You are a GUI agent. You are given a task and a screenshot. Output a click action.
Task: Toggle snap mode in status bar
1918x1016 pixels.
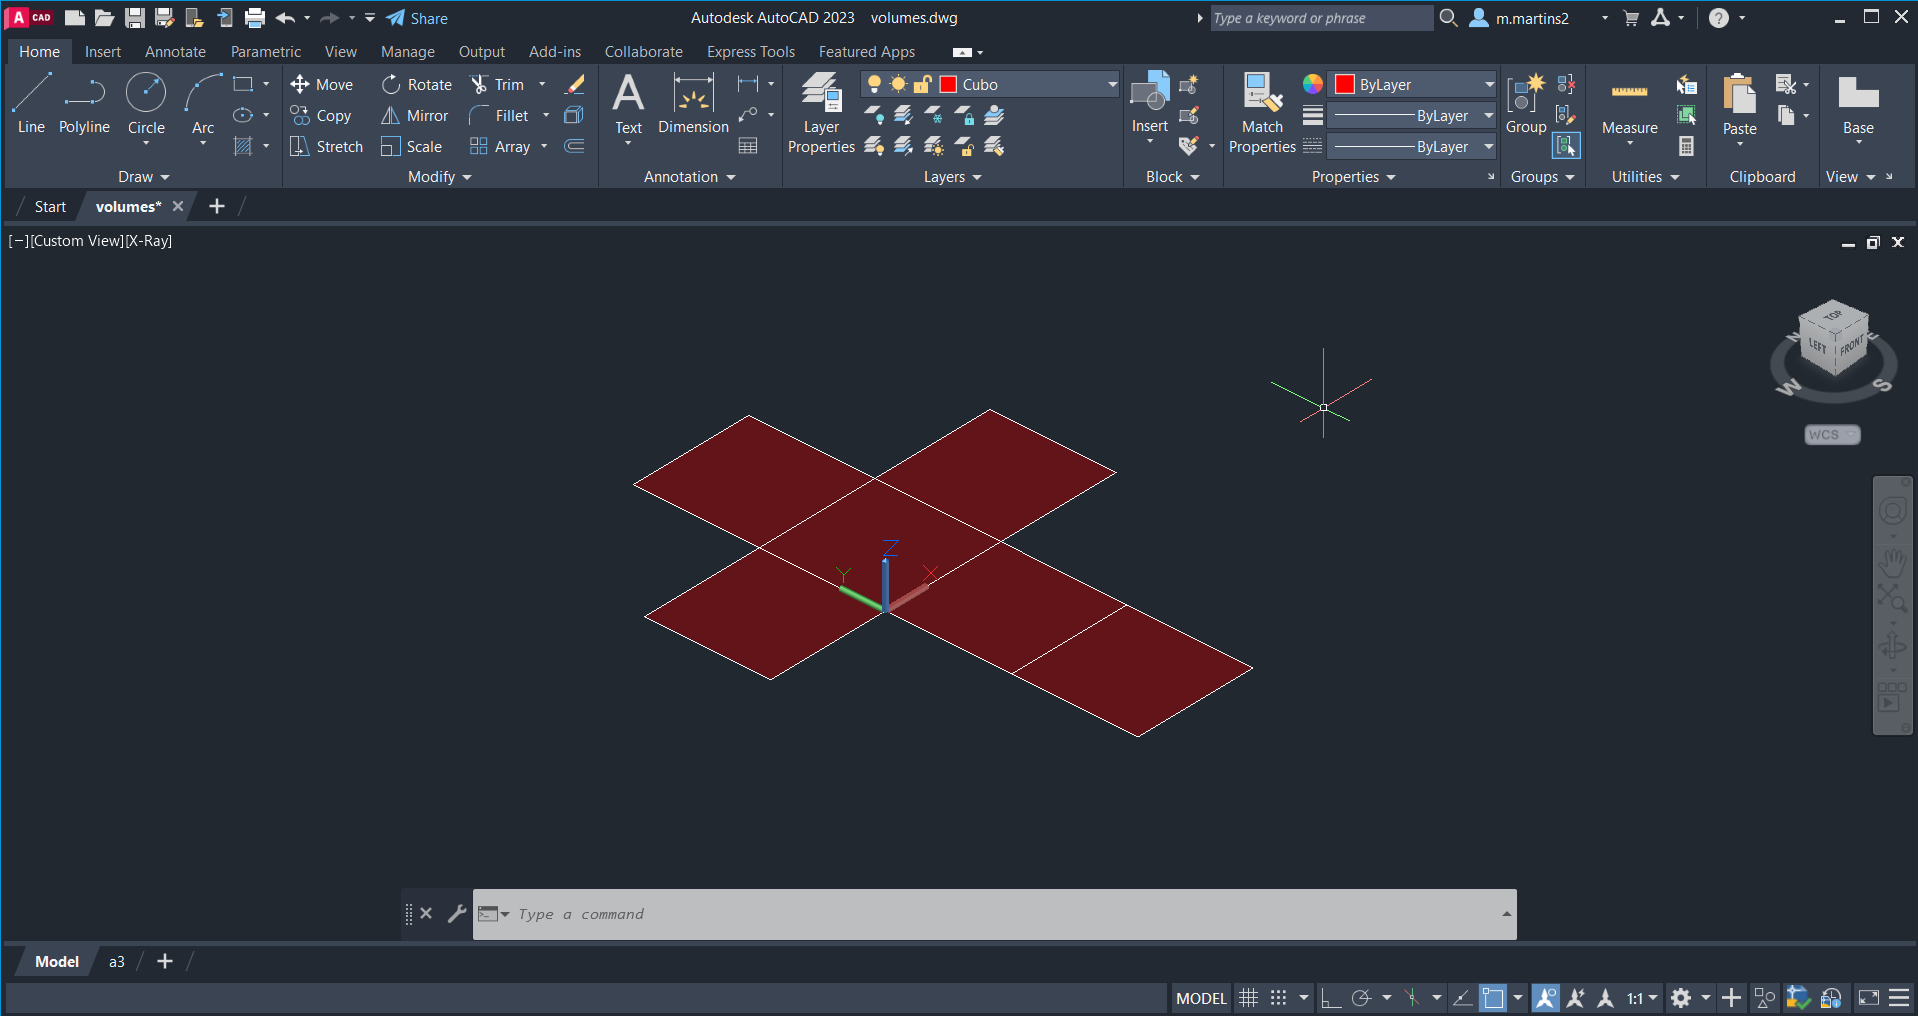pos(1278,998)
